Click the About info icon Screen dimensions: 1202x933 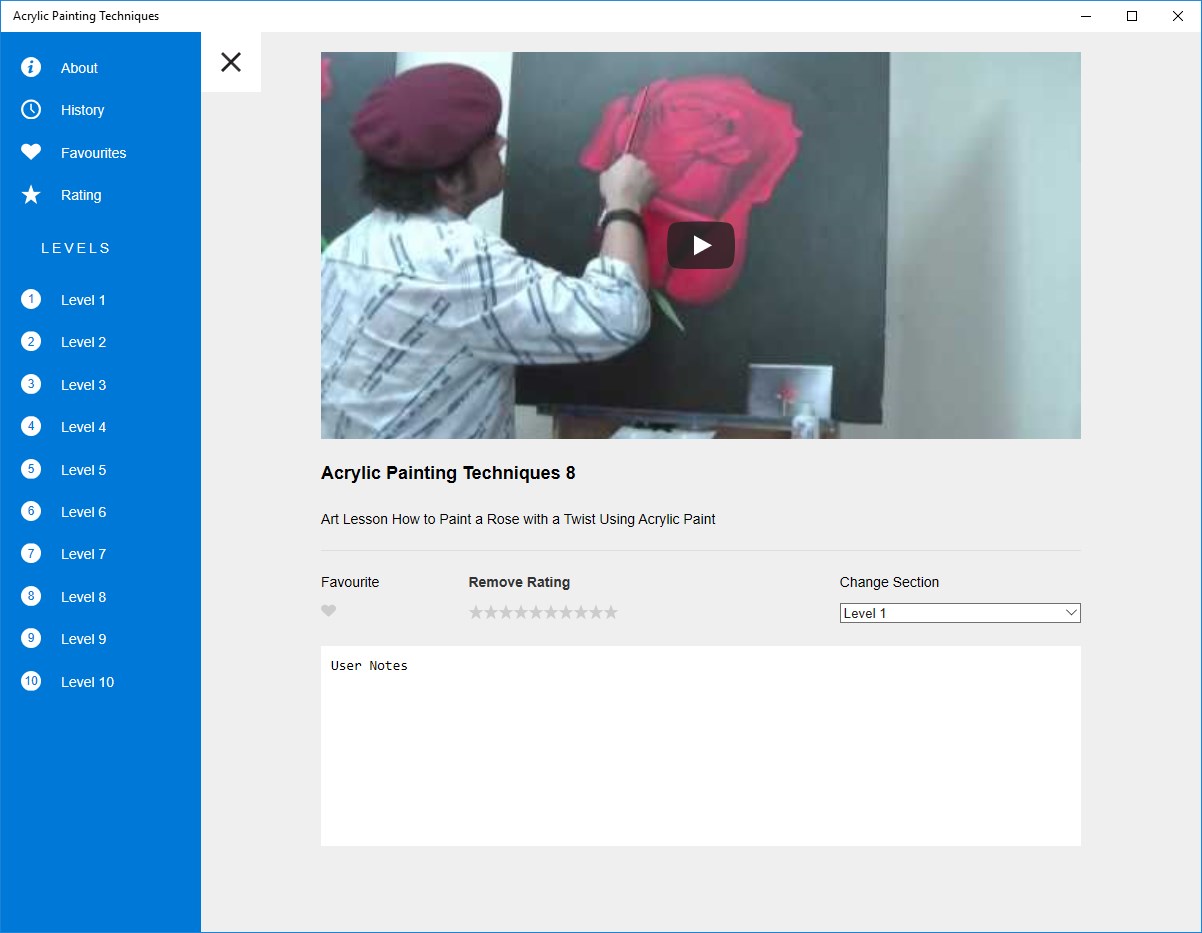pos(31,67)
